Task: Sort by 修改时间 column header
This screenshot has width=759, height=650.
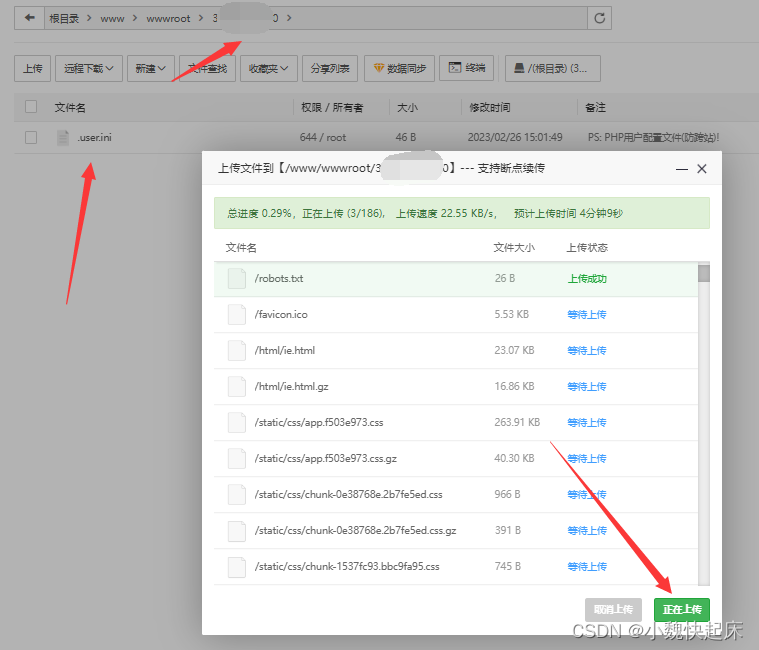Action: coord(489,107)
